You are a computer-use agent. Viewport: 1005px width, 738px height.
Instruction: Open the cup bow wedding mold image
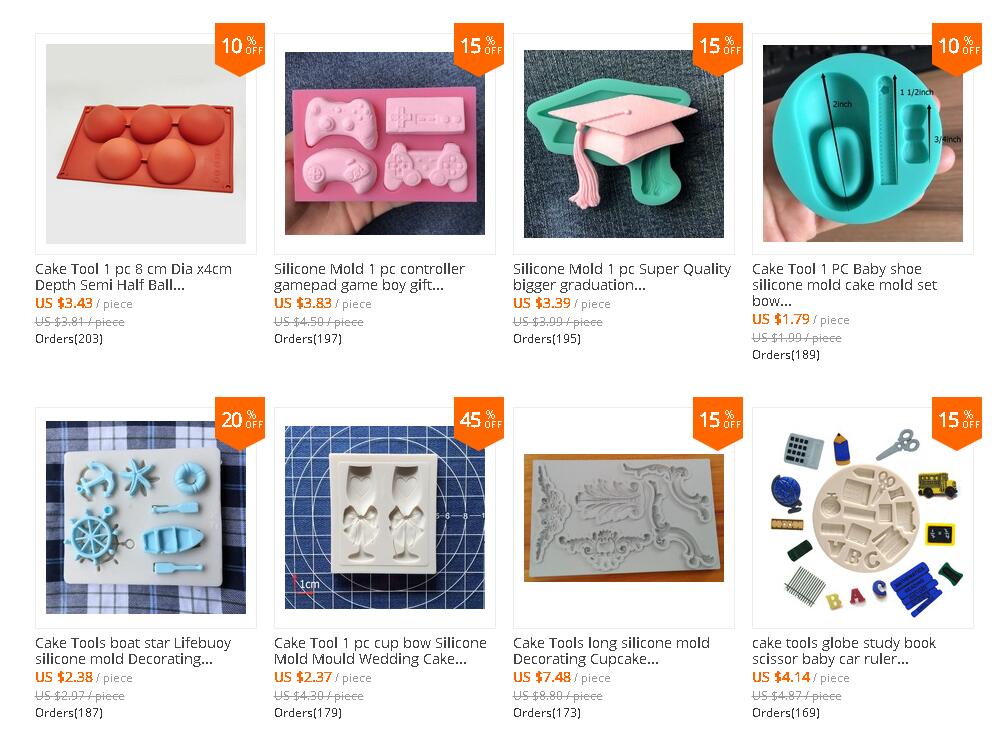385,517
